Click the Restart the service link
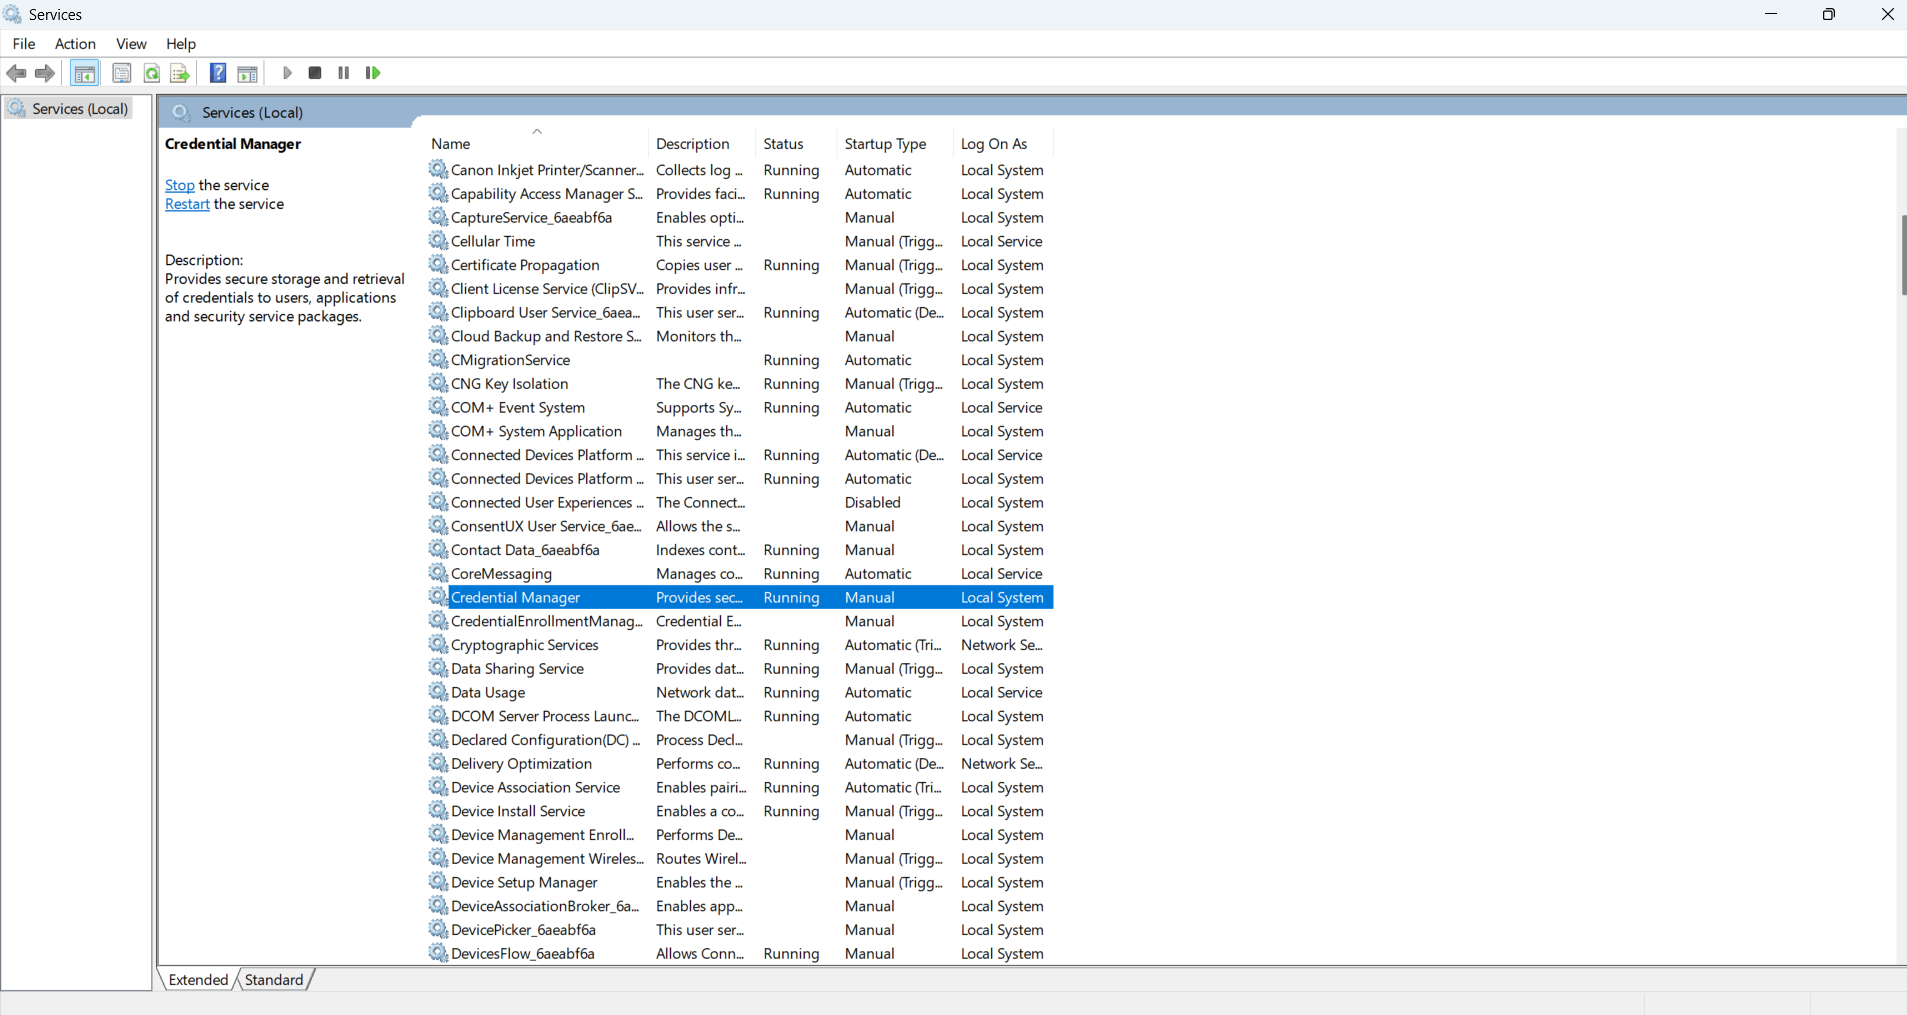The width and height of the screenshot is (1907, 1015). click(187, 204)
